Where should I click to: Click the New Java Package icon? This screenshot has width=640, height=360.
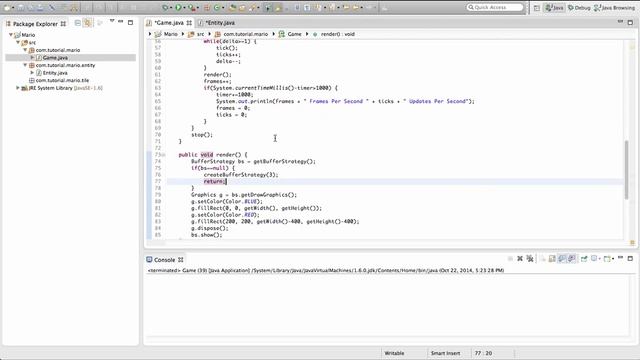[207, 7]
